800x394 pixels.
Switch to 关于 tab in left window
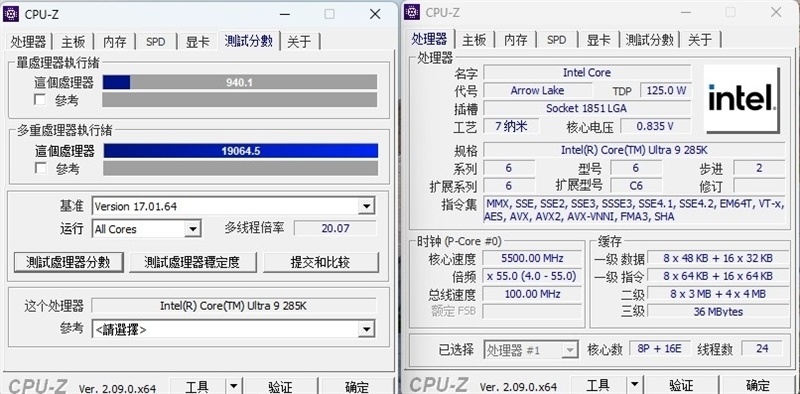pyautogui.click(x=299, y=42)
